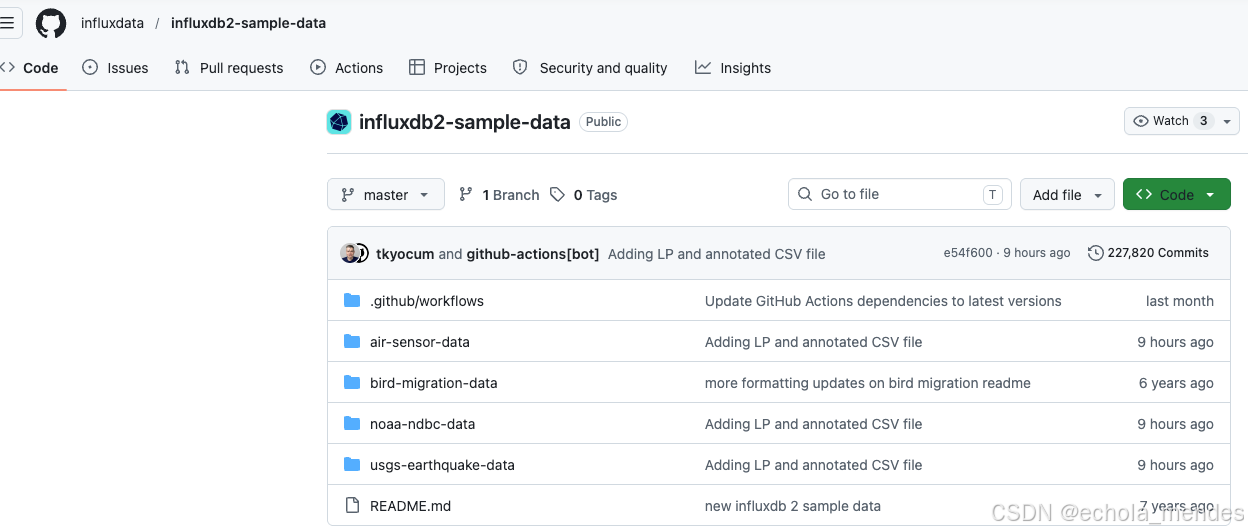
Task: Focus the Go to file search field
Action: coord(900,194)
